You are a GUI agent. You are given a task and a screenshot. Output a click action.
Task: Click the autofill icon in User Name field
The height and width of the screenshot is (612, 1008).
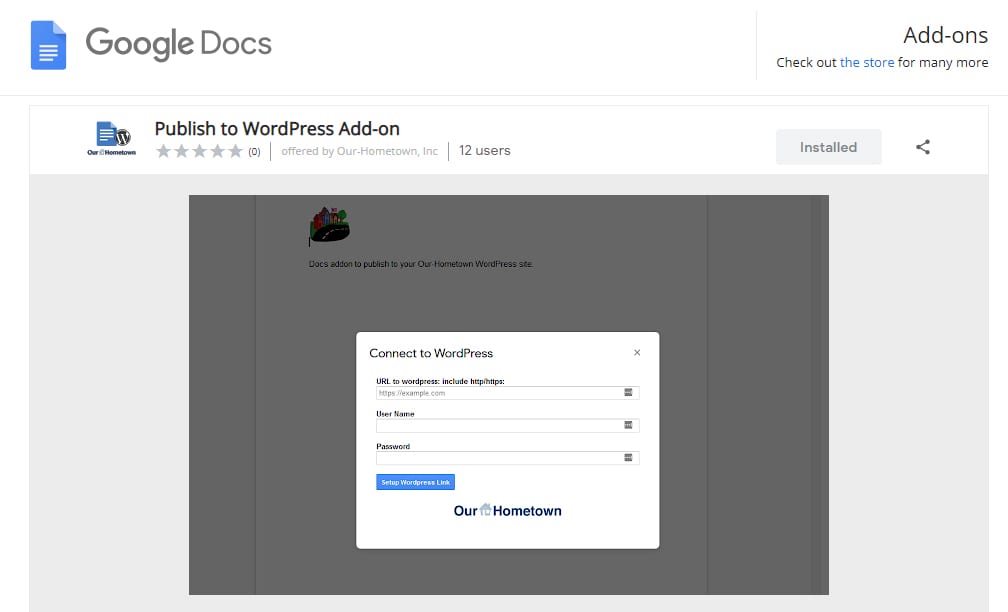coord(629,425)
